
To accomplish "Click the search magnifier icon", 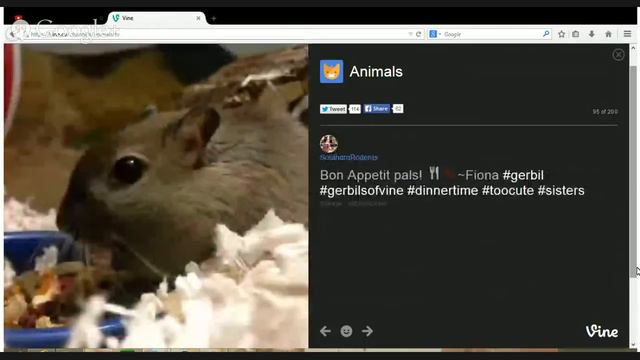I will click(546, 34).
